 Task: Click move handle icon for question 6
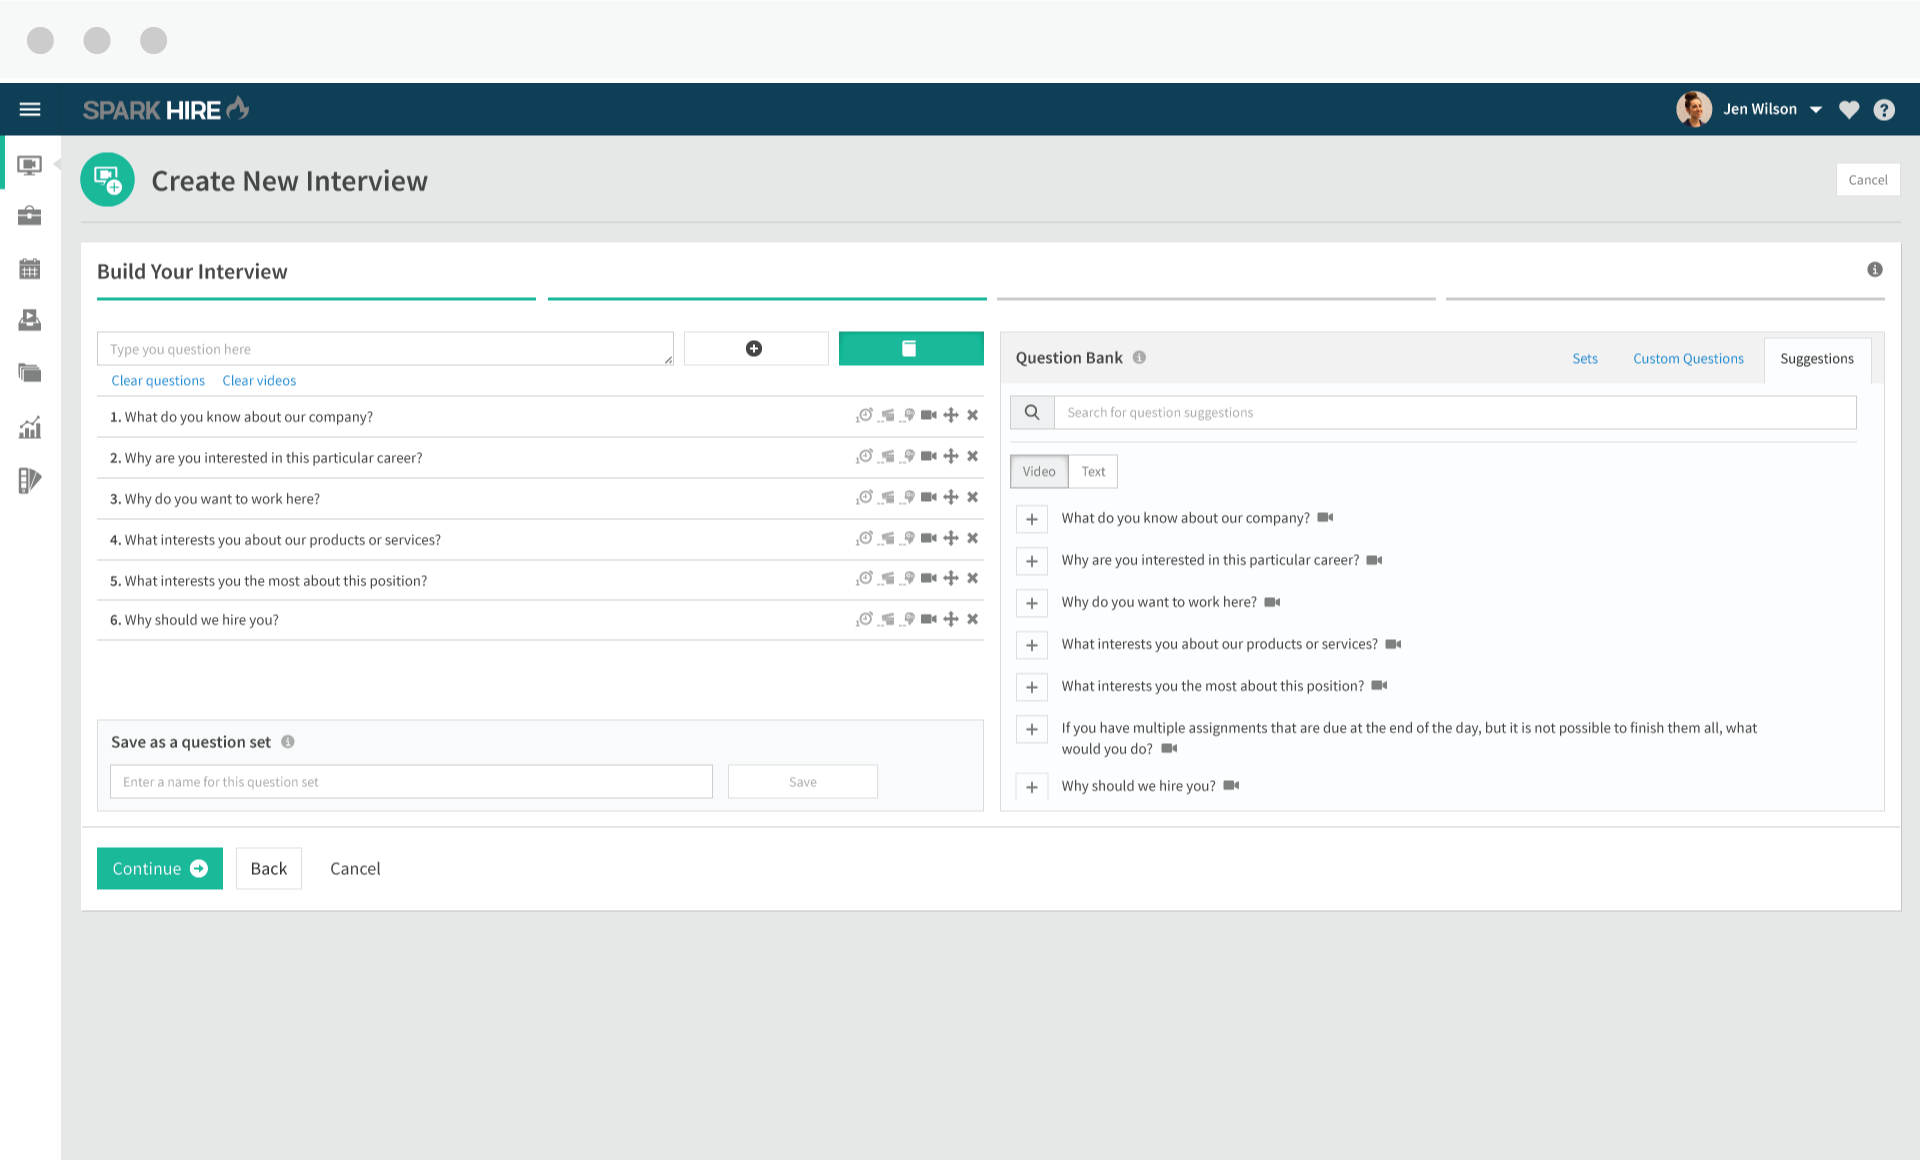coord(951,619)
